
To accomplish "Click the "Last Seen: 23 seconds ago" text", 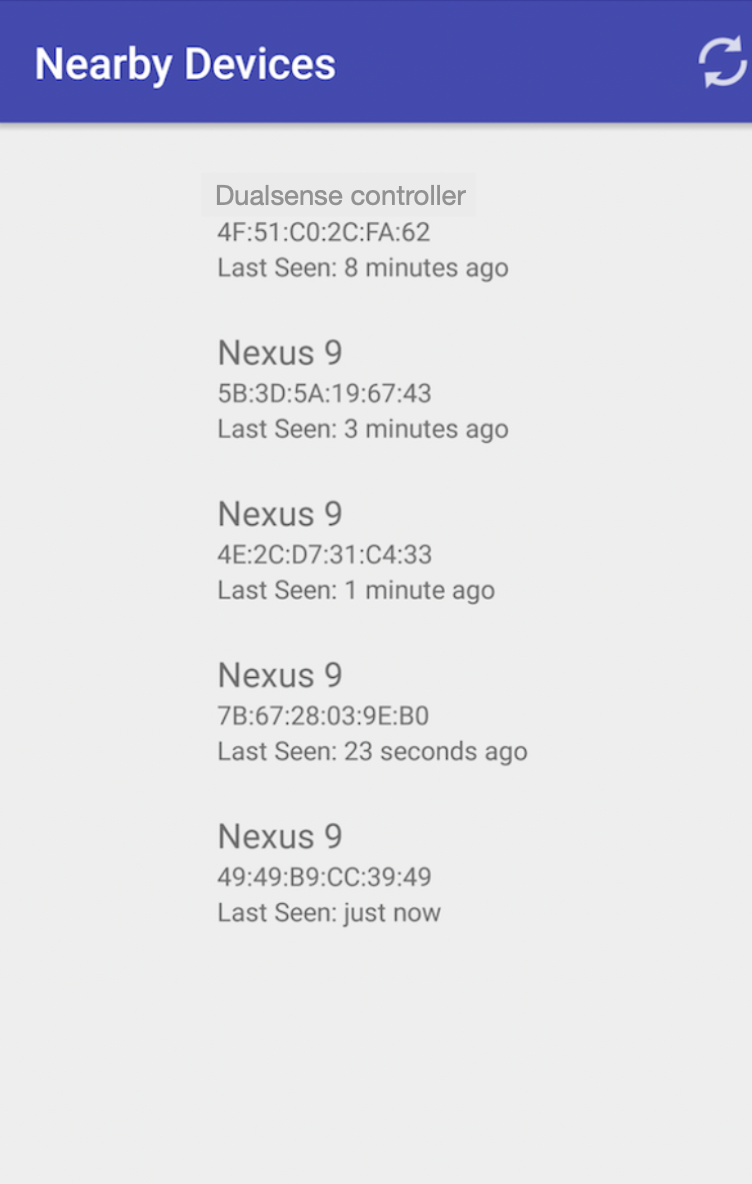I will 372,751.
